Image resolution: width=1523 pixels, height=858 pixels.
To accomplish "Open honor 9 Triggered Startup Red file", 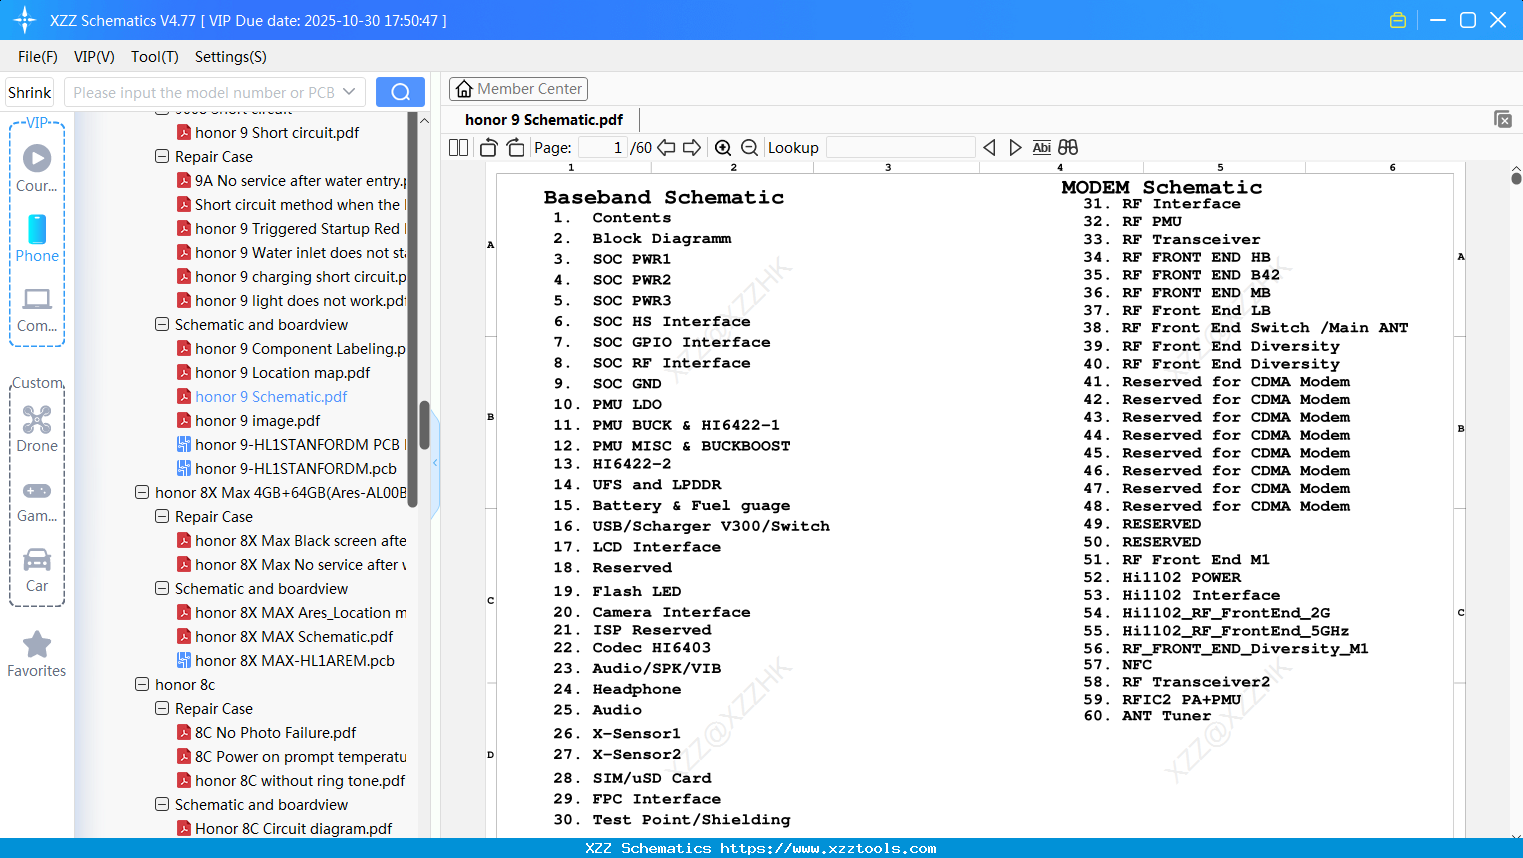I will click(x=291, y=228).
